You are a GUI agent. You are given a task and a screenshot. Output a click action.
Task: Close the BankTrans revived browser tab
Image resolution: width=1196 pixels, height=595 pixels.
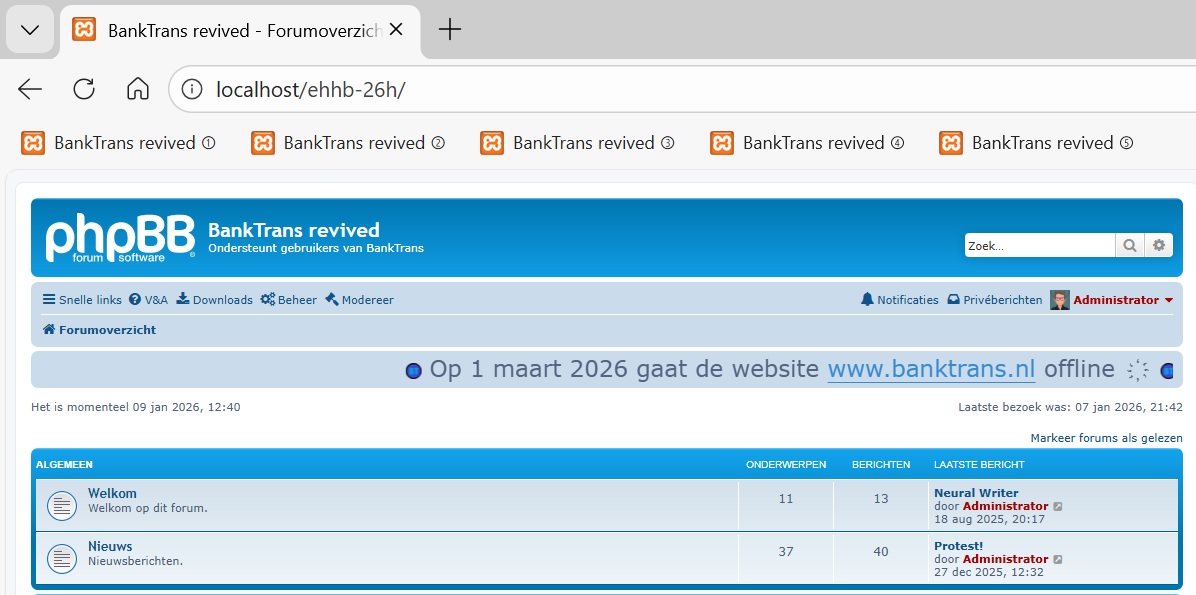click(396, 30)
